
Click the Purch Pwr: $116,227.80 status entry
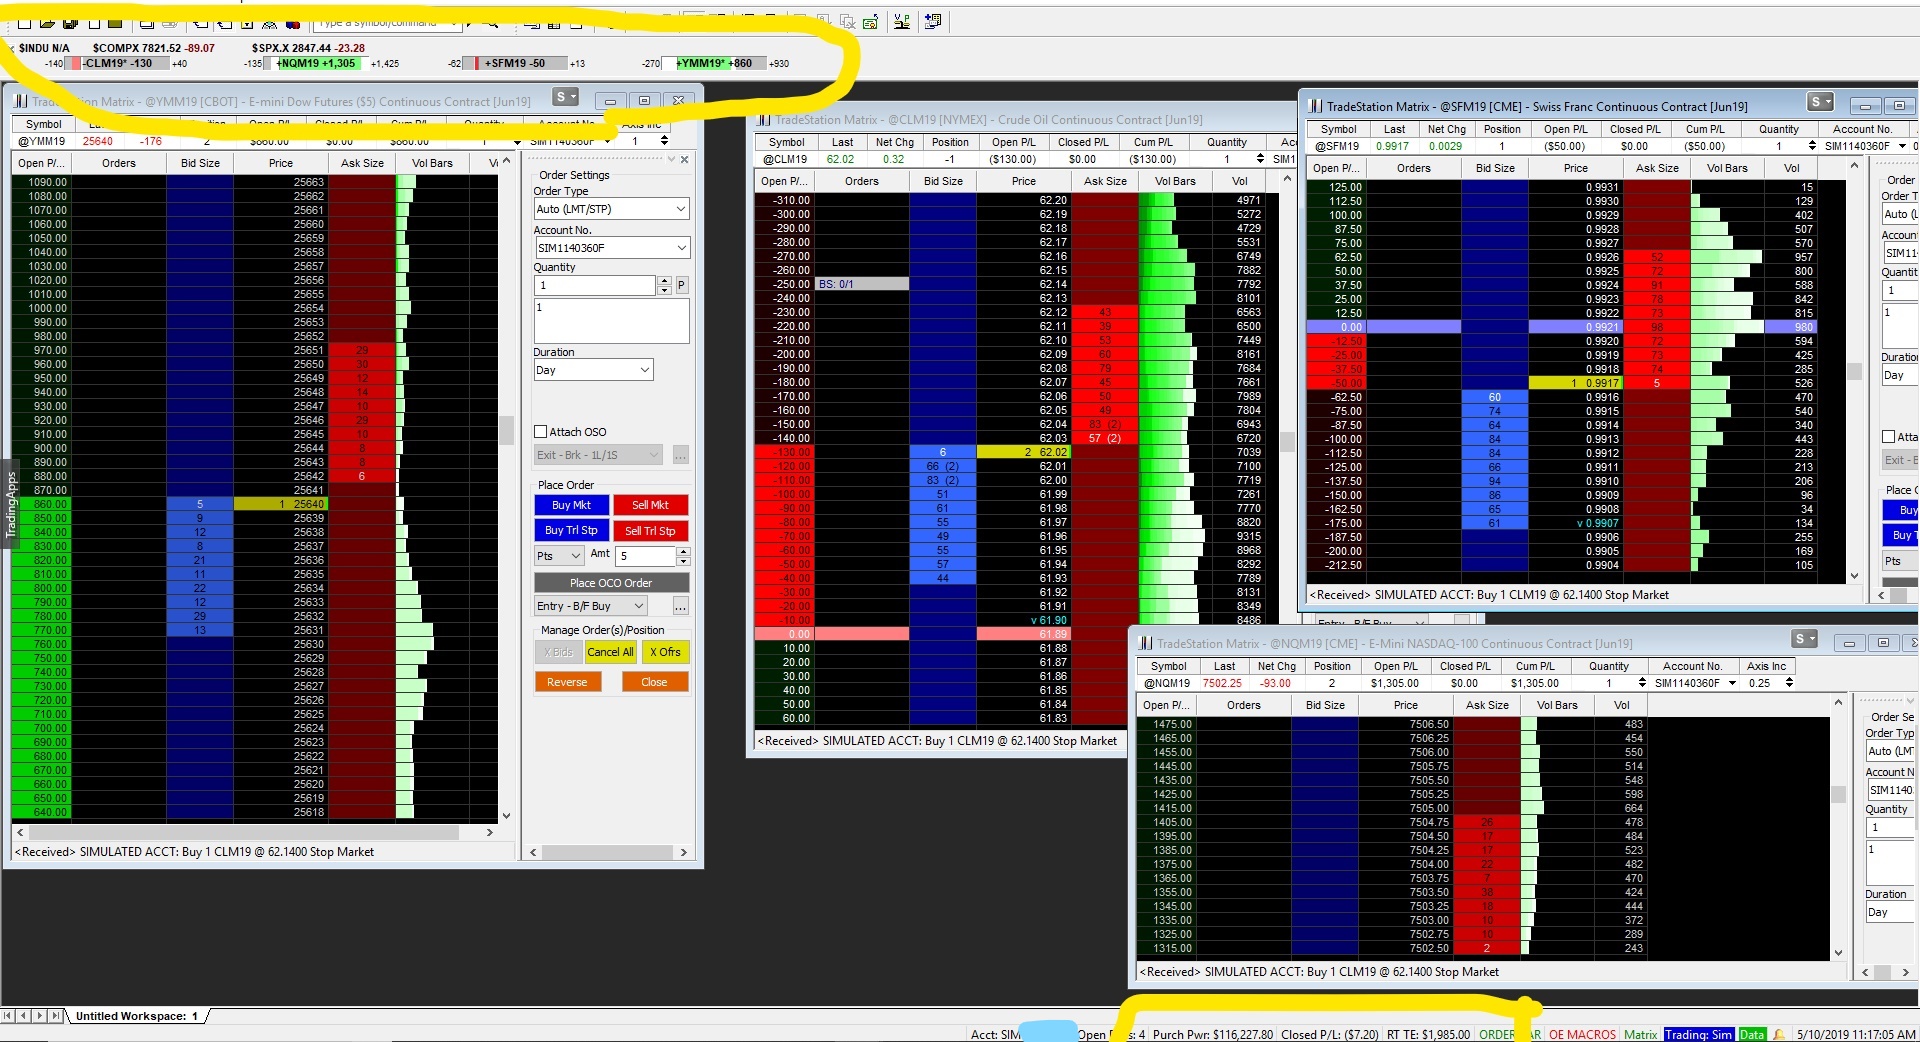[1212, 1034]
